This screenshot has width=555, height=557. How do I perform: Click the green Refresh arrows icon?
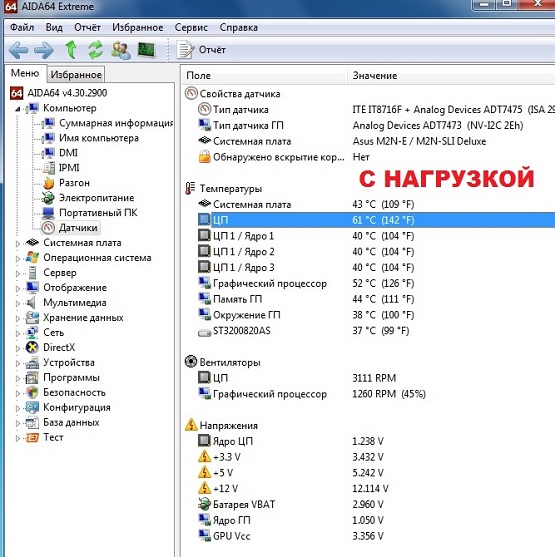pos(95,50)
